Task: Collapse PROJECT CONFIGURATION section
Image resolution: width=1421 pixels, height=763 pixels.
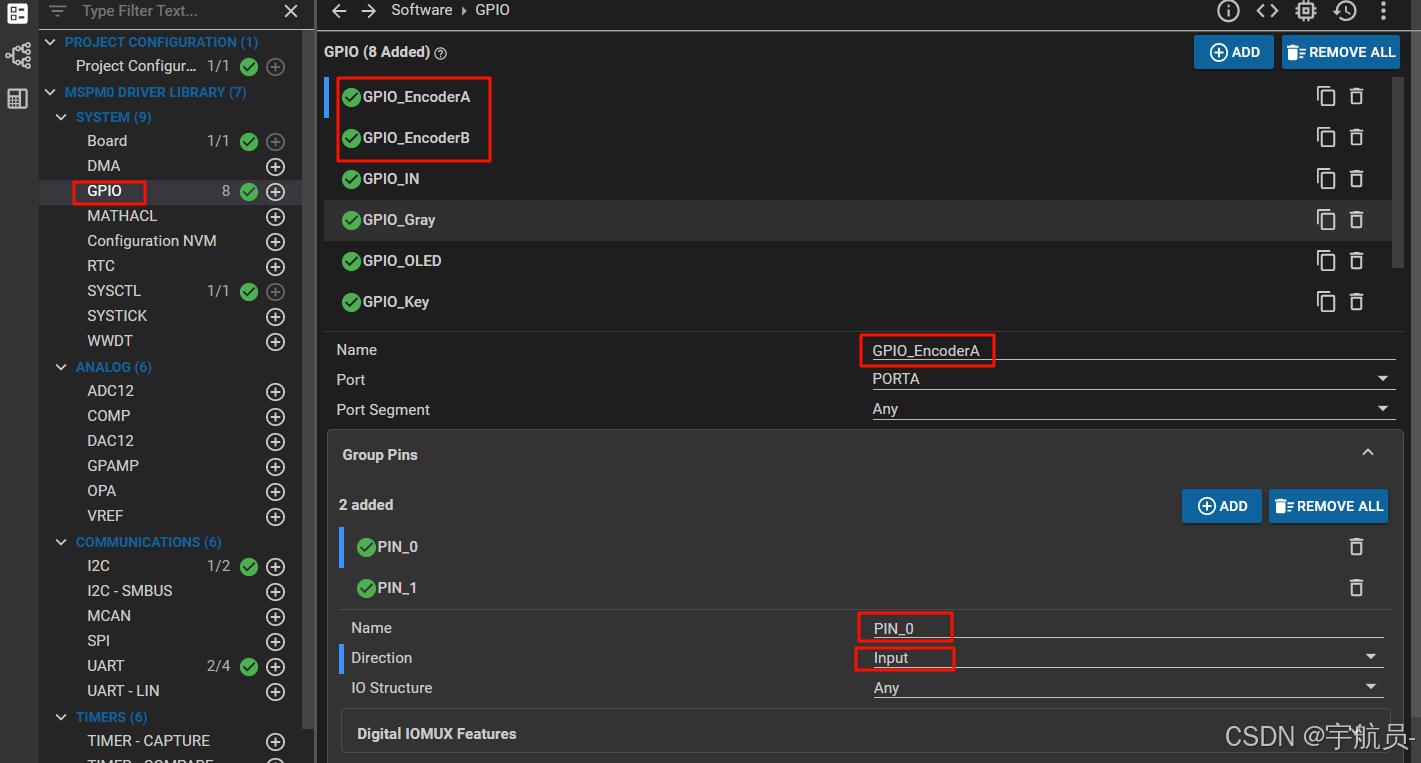Action: coord(51,42)
